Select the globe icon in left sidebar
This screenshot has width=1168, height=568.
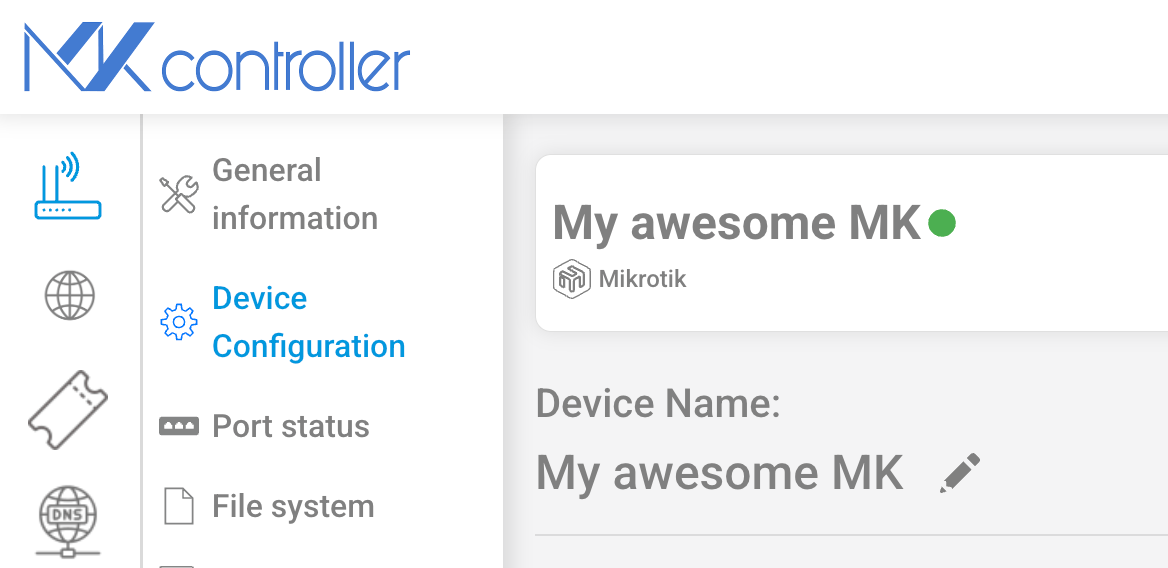point(69,296)
